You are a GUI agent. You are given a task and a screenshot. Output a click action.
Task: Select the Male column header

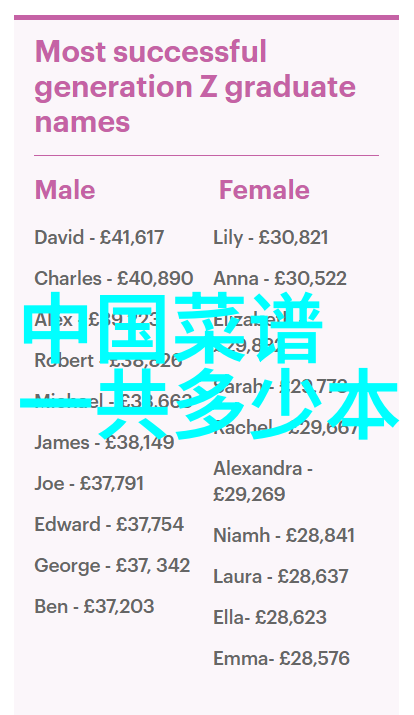click(x=65, y=190)
